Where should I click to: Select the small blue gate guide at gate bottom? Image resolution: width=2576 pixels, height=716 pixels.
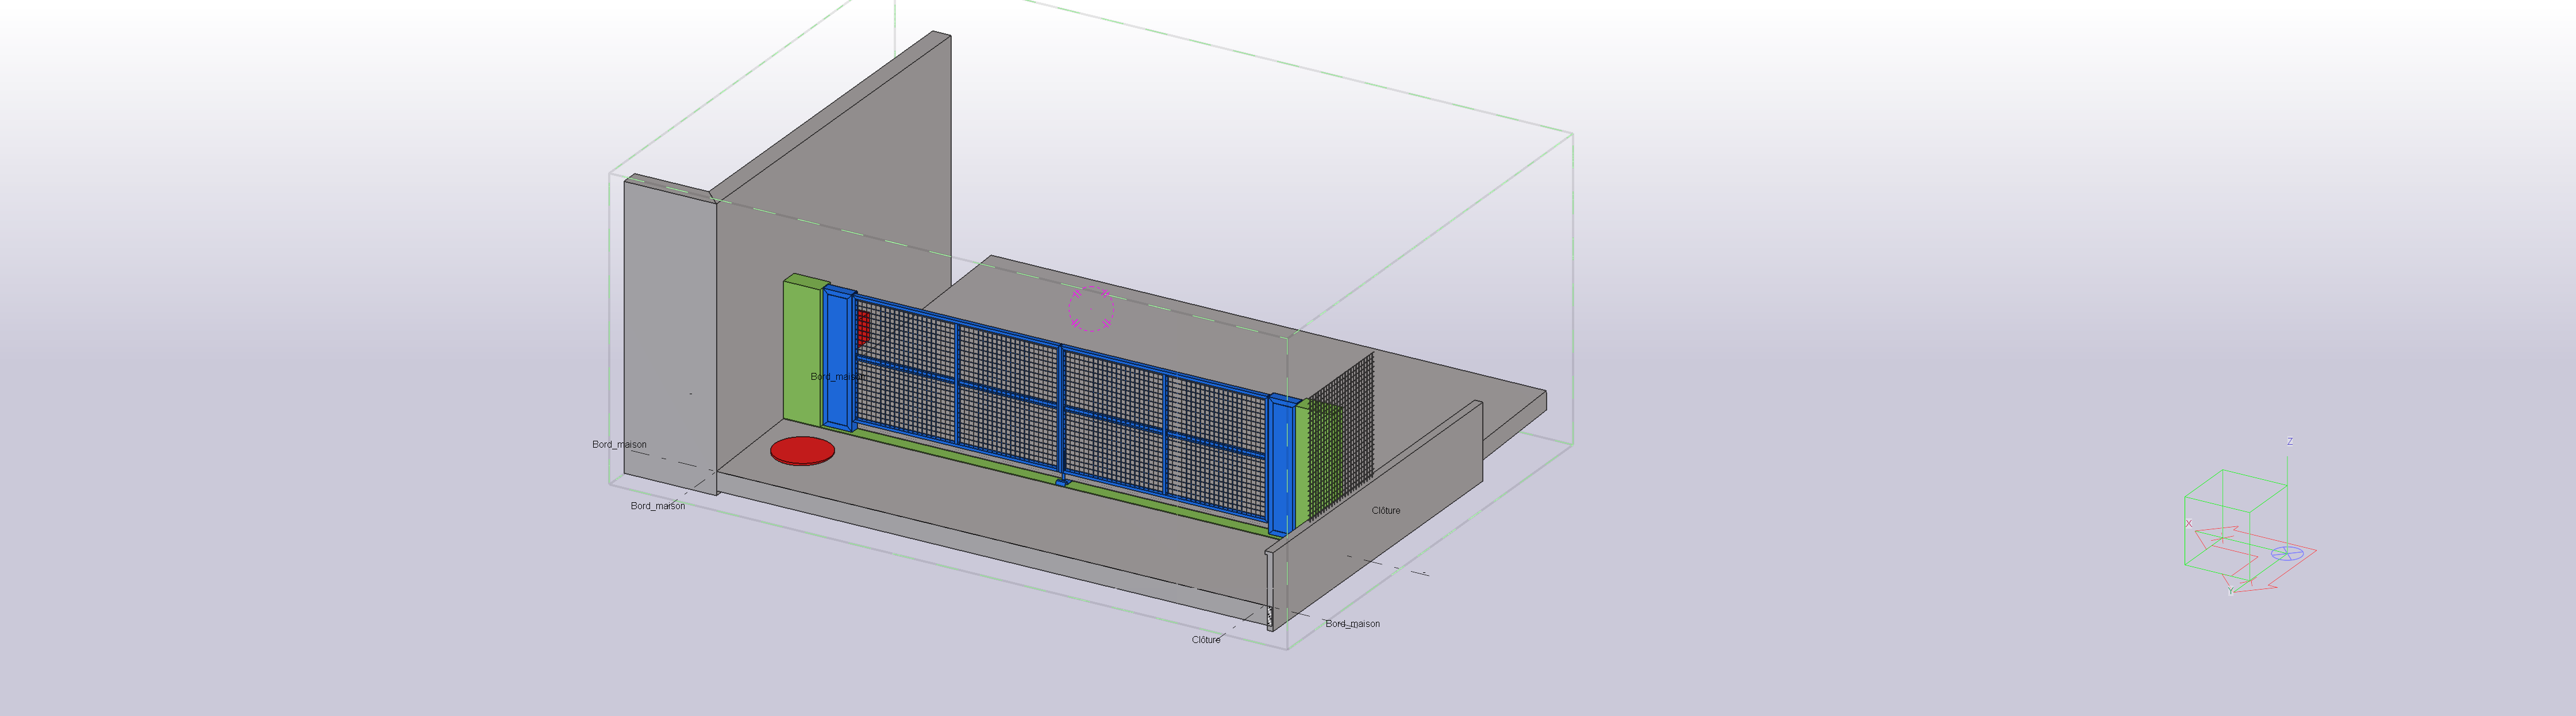(x=1062, y=483)
